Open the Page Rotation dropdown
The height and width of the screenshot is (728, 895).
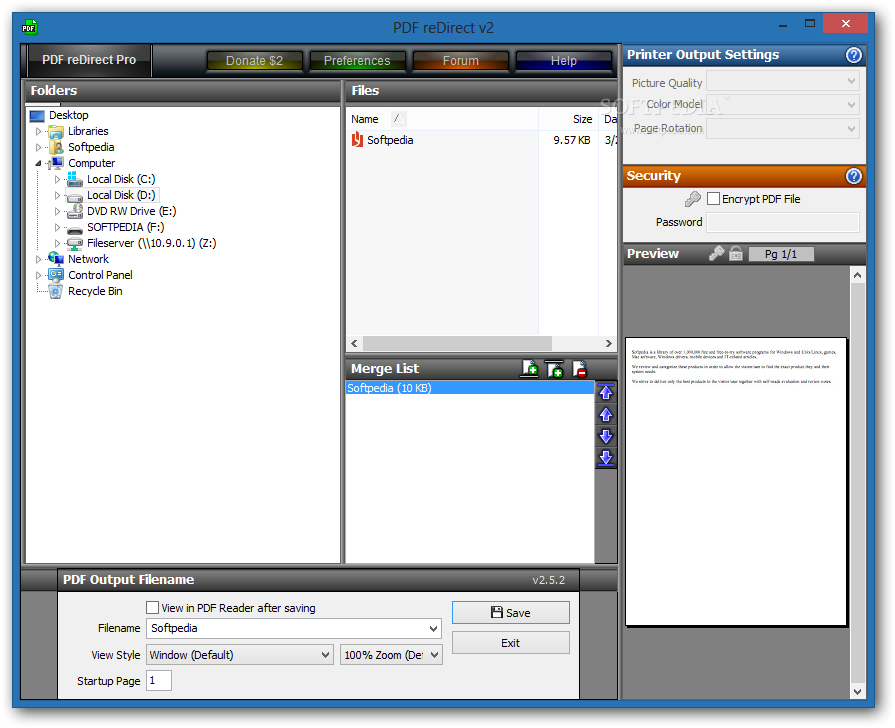click(x=783, y=128)
